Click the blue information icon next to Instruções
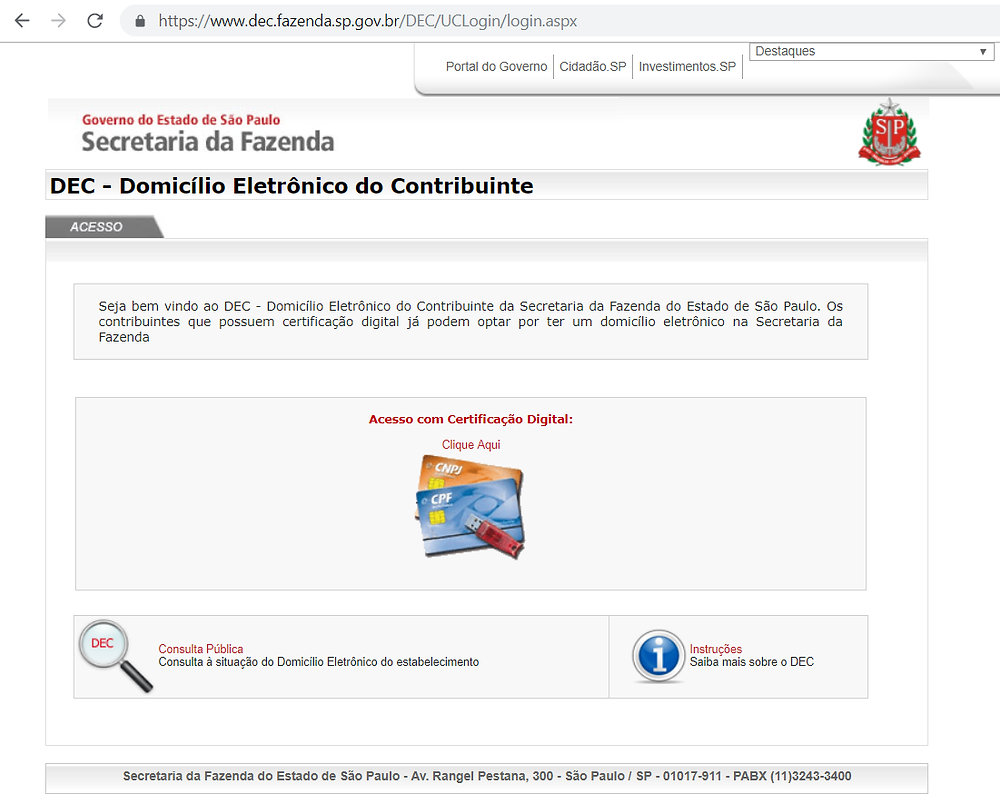Viewport: 1000px width, 804px height. point(657,655)
